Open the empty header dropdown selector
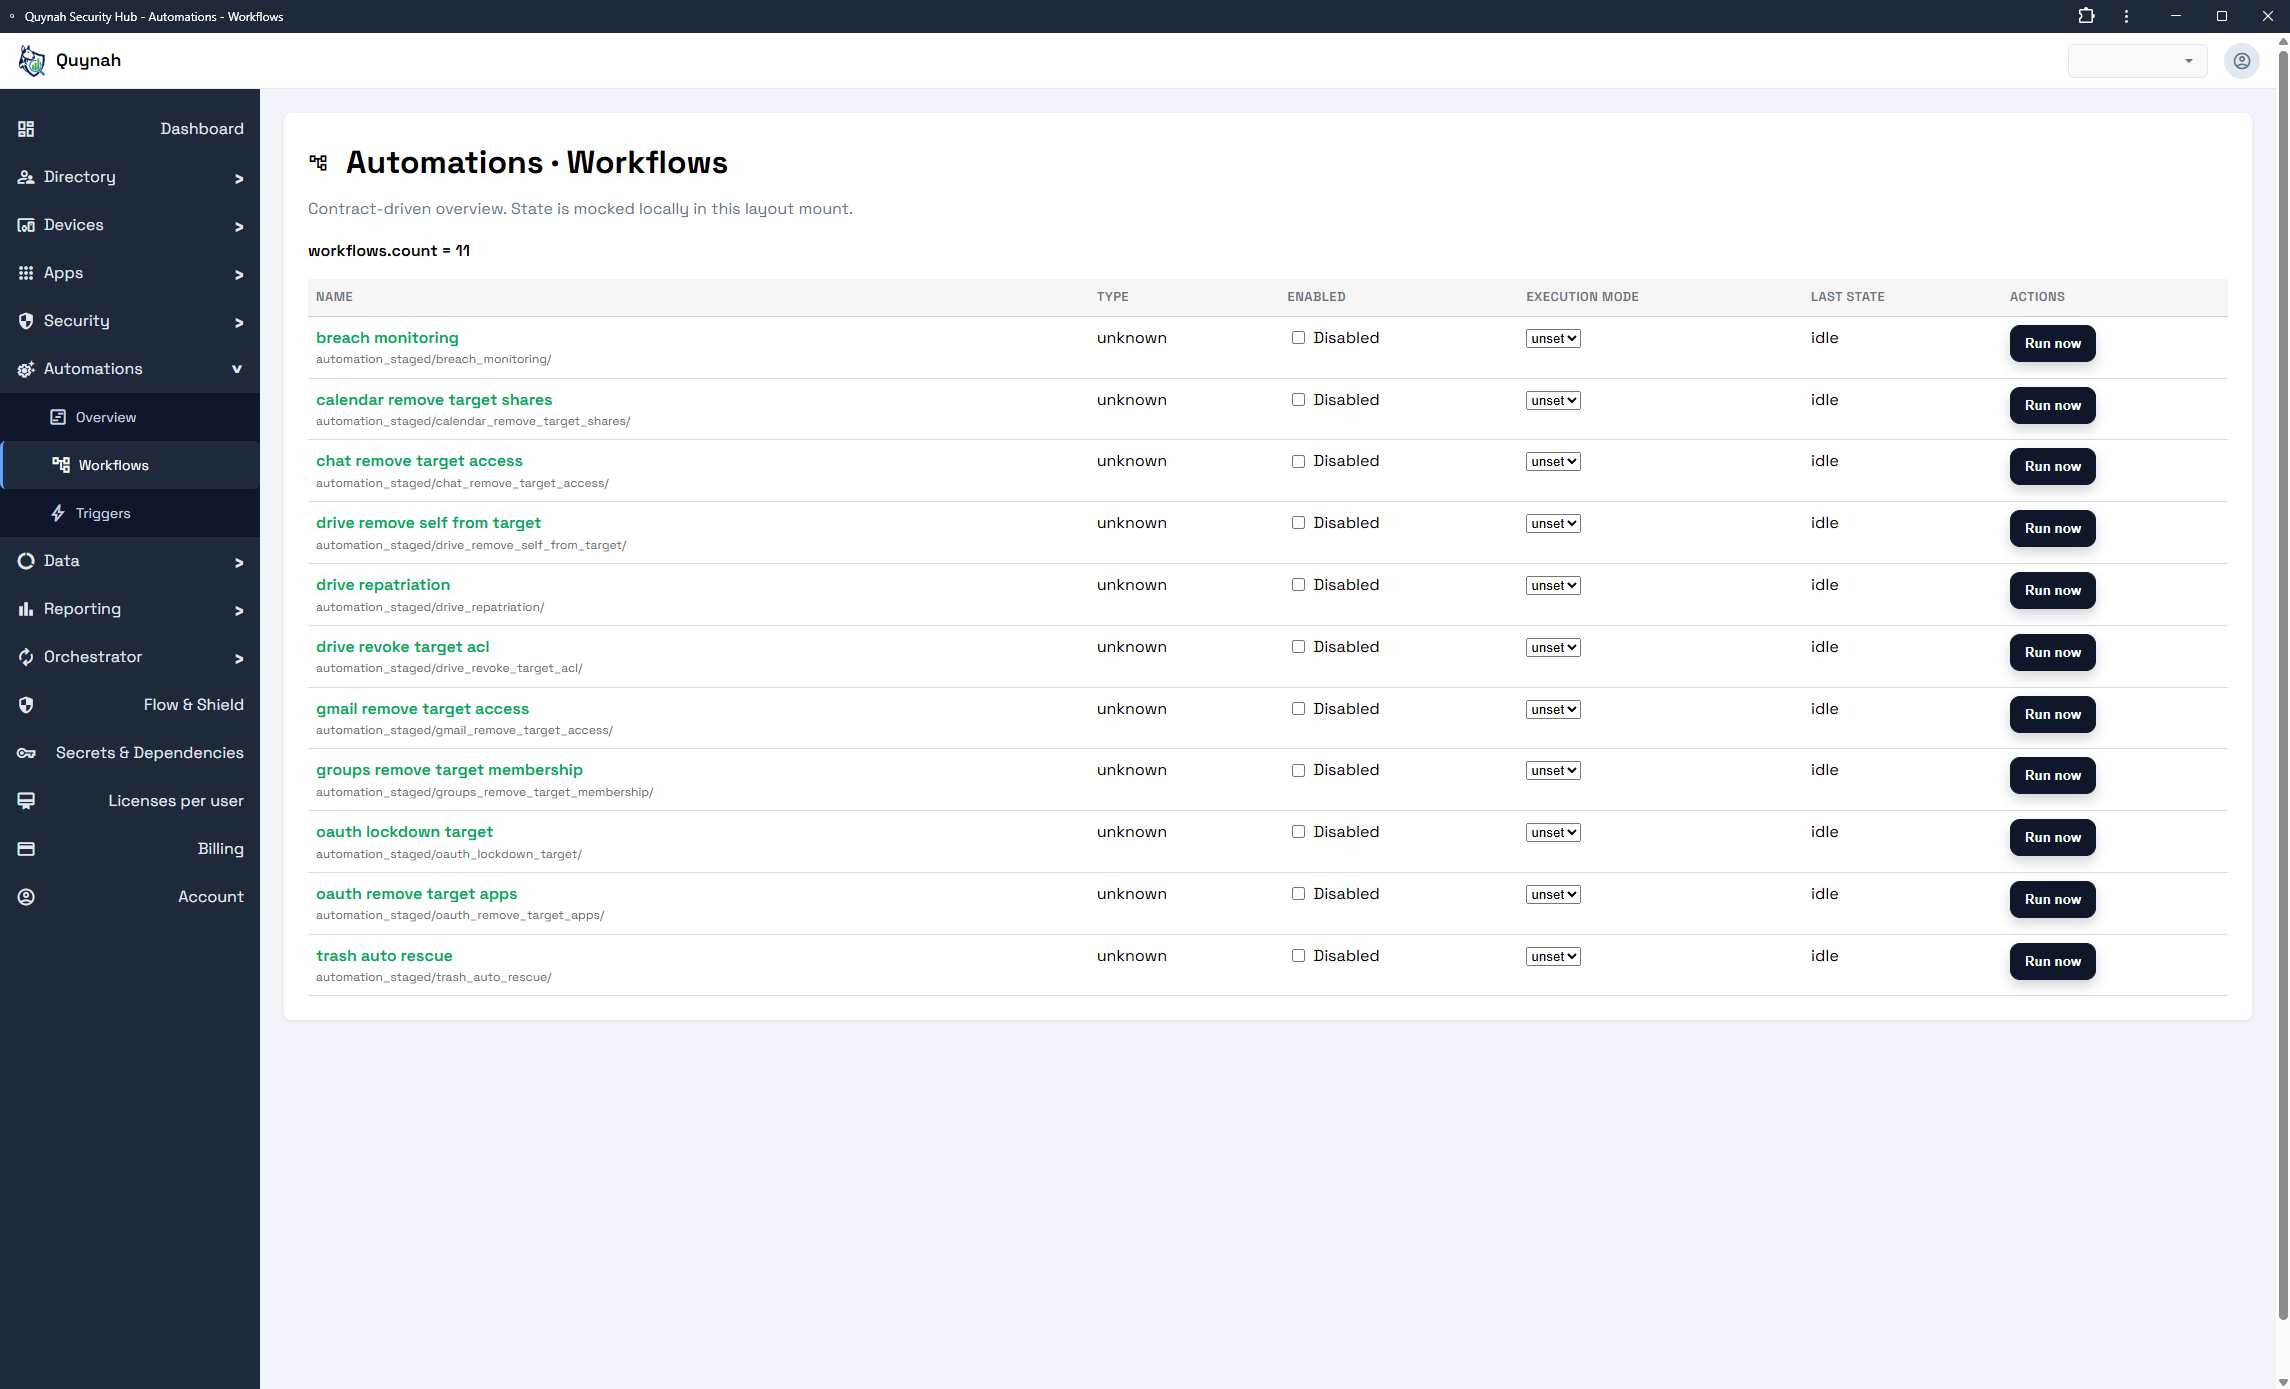2290x1389 pixels. click(x=2136, y=61)
